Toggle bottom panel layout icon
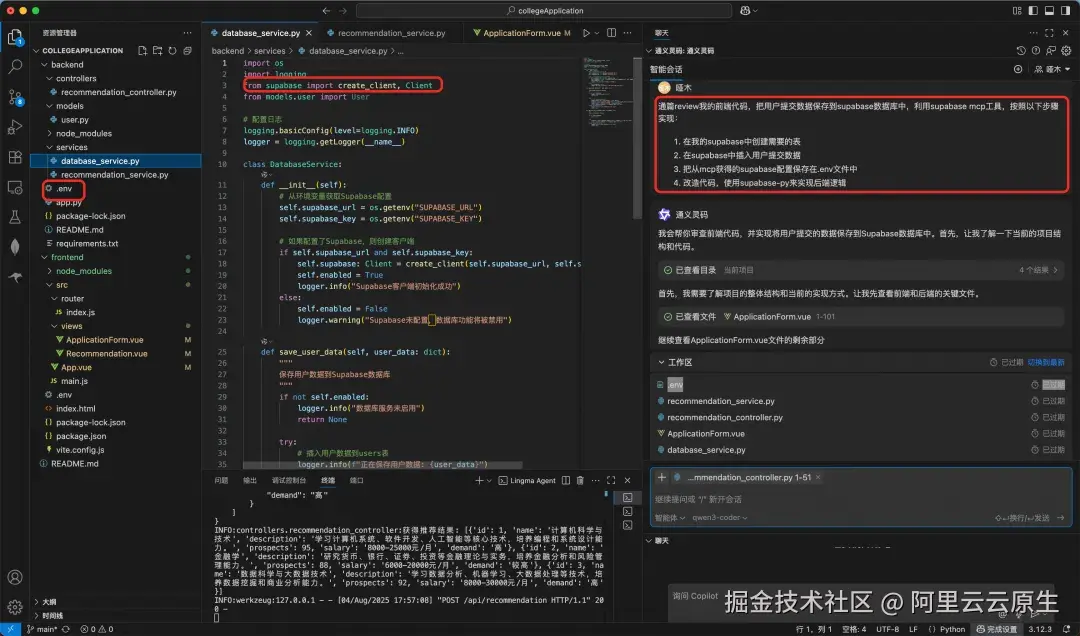The height and width of the screenshot is (636, 1080). [x=1049, y=10]
